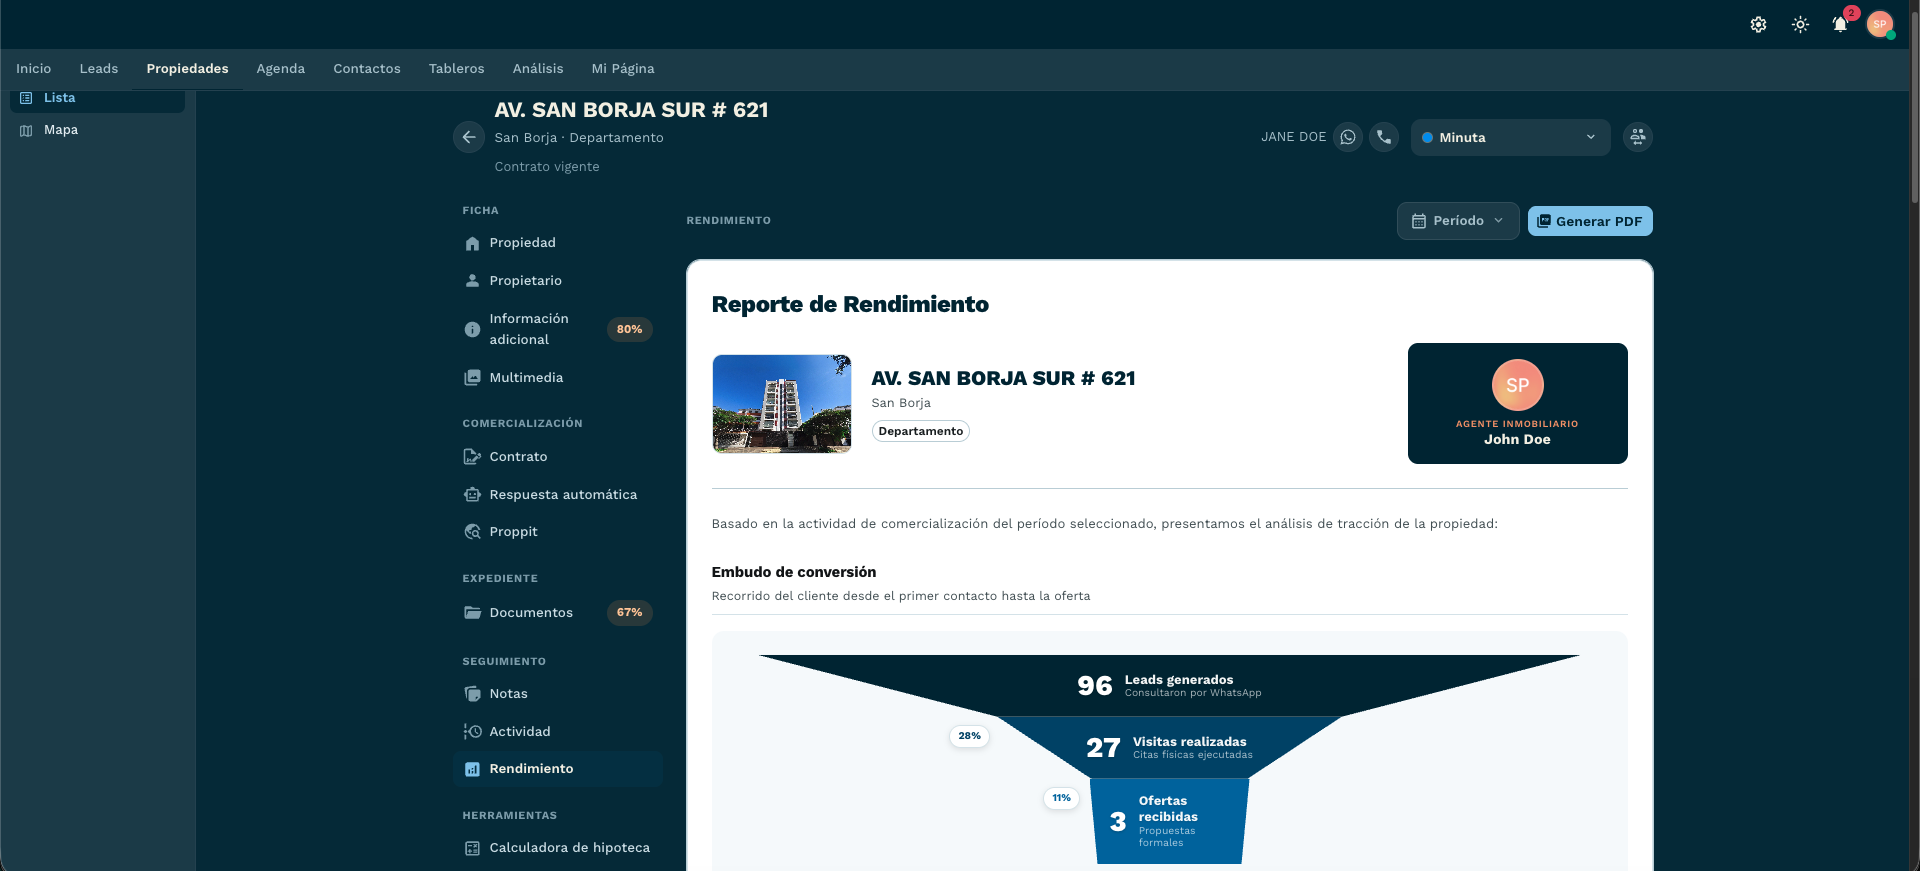Viewport: 1920px width, 871px height.
Task: Open the team members icon button
Action: pyautogui.click(x=1638, y=137)
